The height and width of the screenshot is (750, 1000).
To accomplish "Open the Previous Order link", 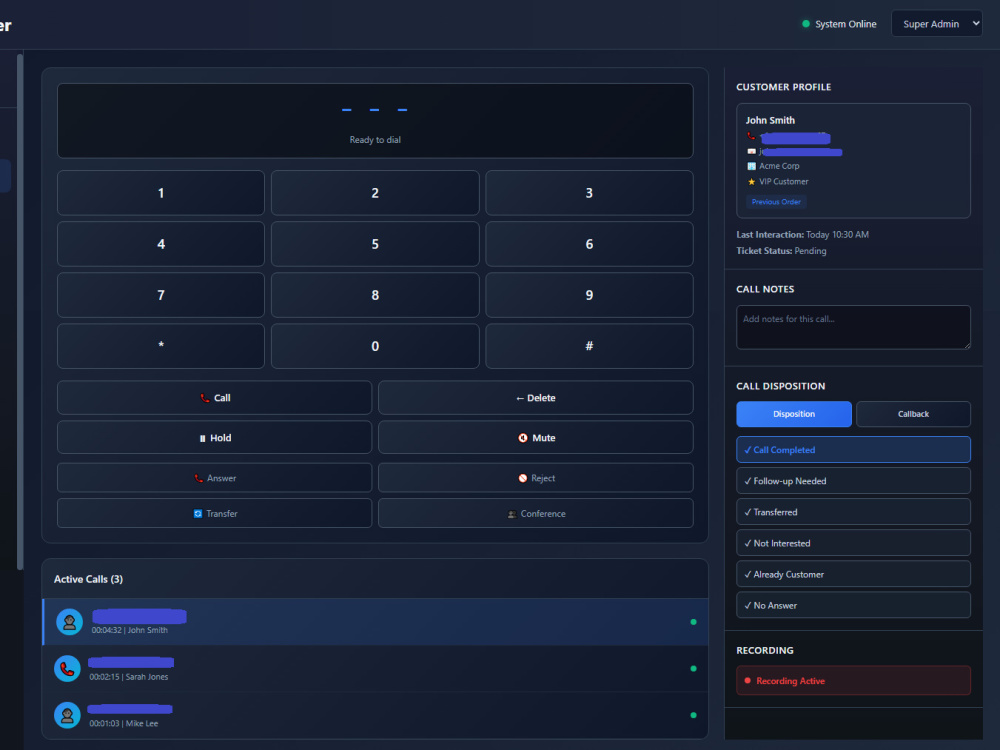I will (776, 202).
